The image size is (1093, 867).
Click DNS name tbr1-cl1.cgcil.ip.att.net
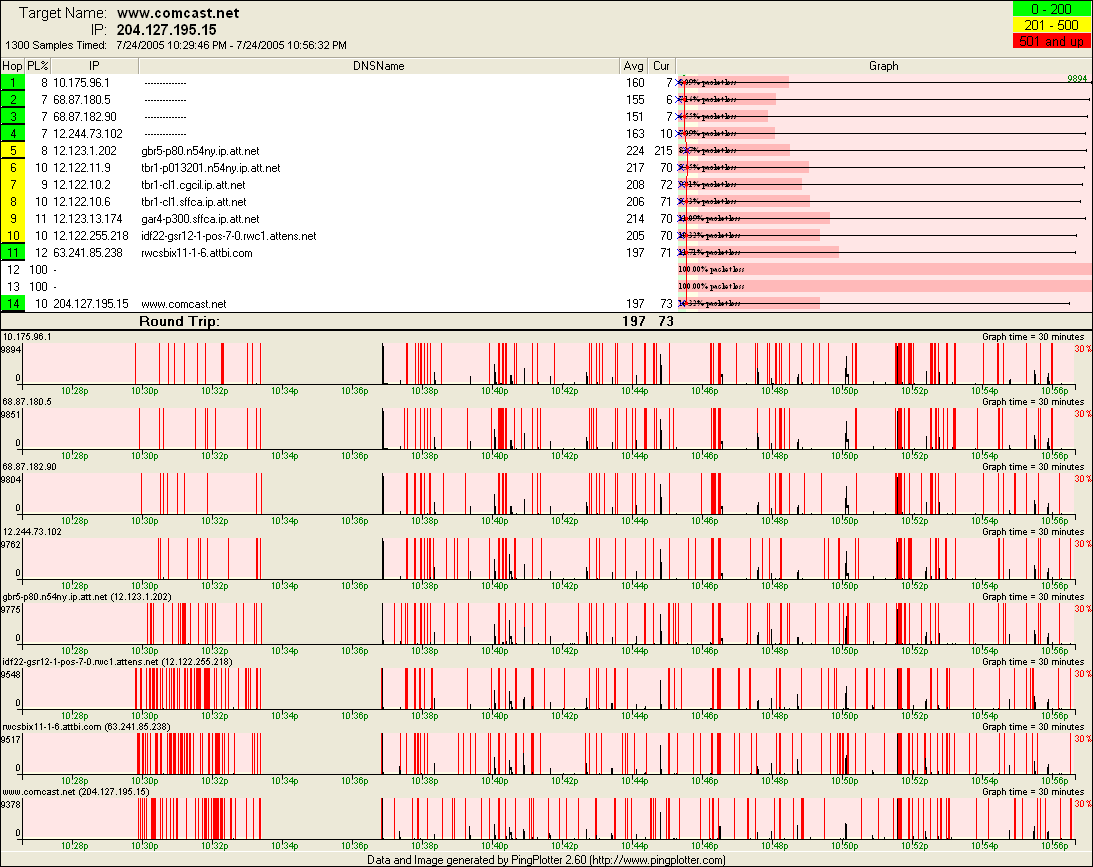point(193,185)
